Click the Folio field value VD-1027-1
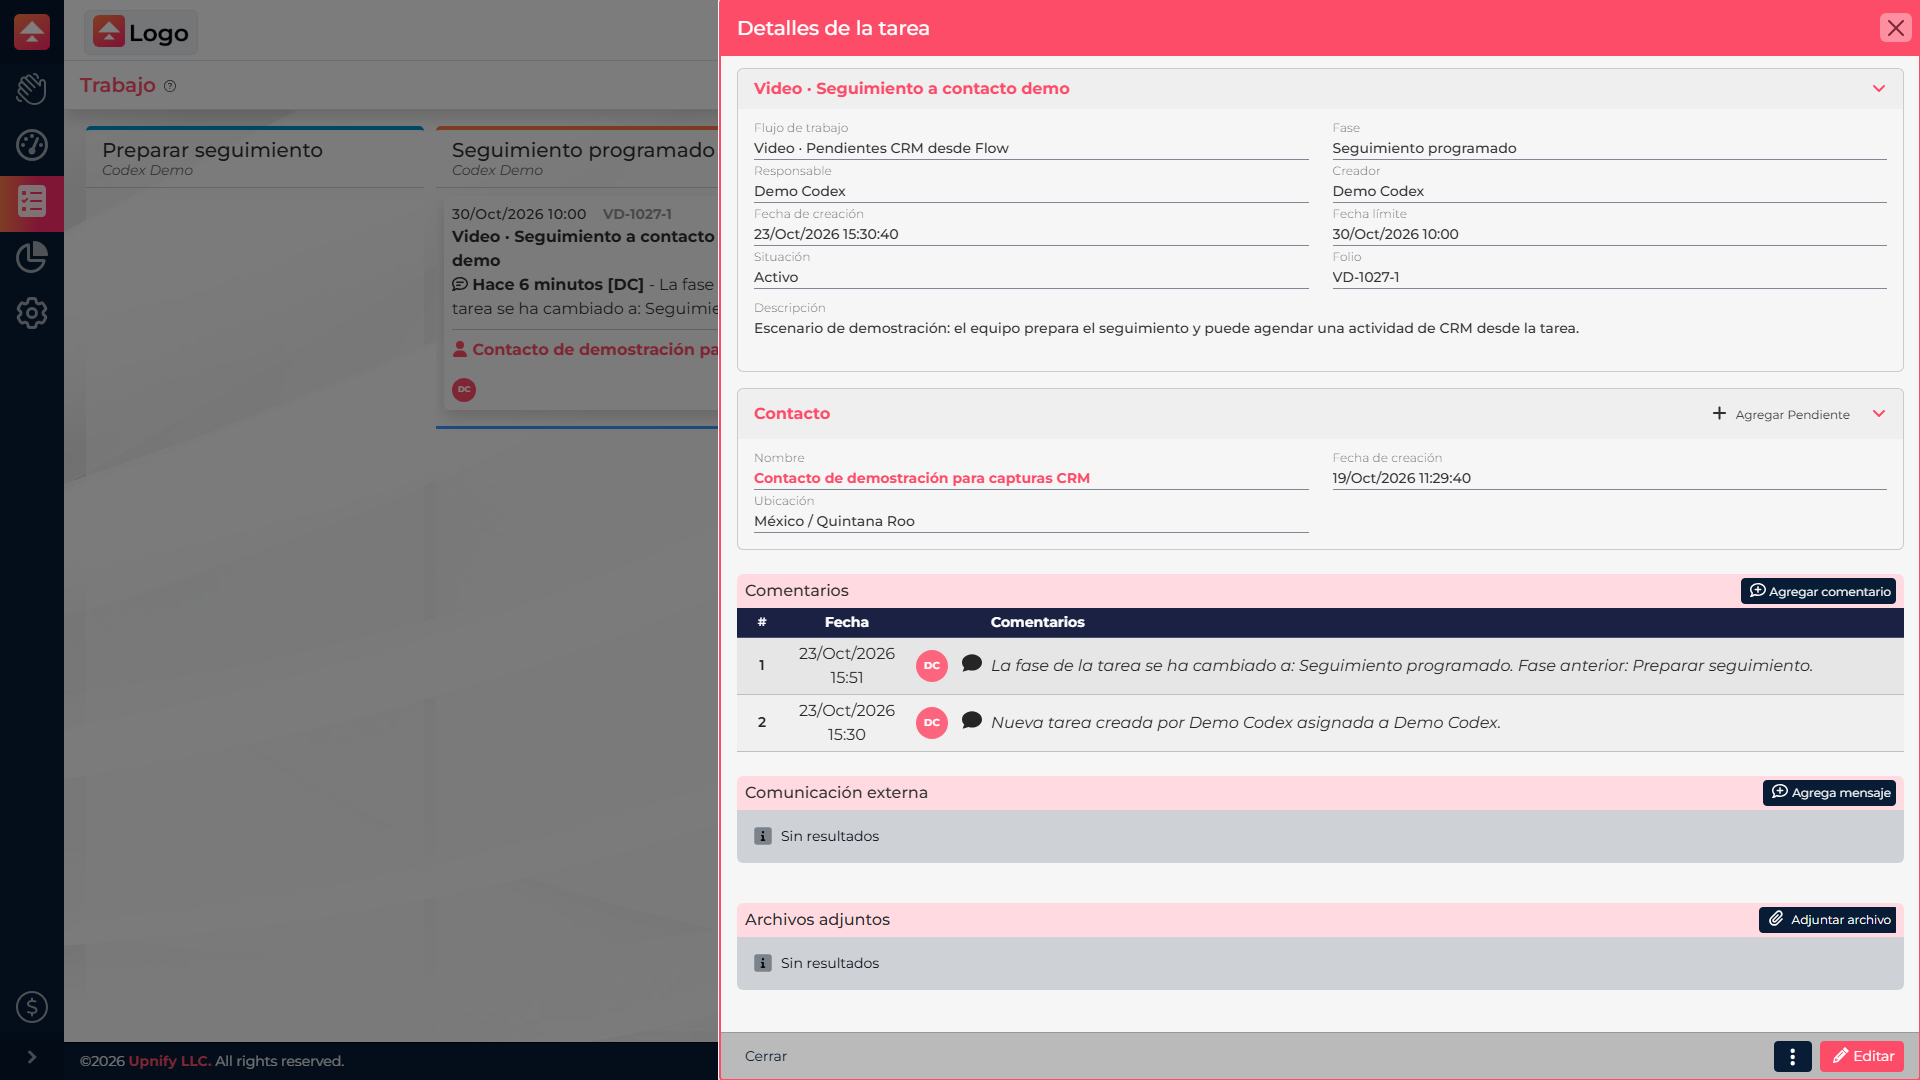 pos(1366,277)
